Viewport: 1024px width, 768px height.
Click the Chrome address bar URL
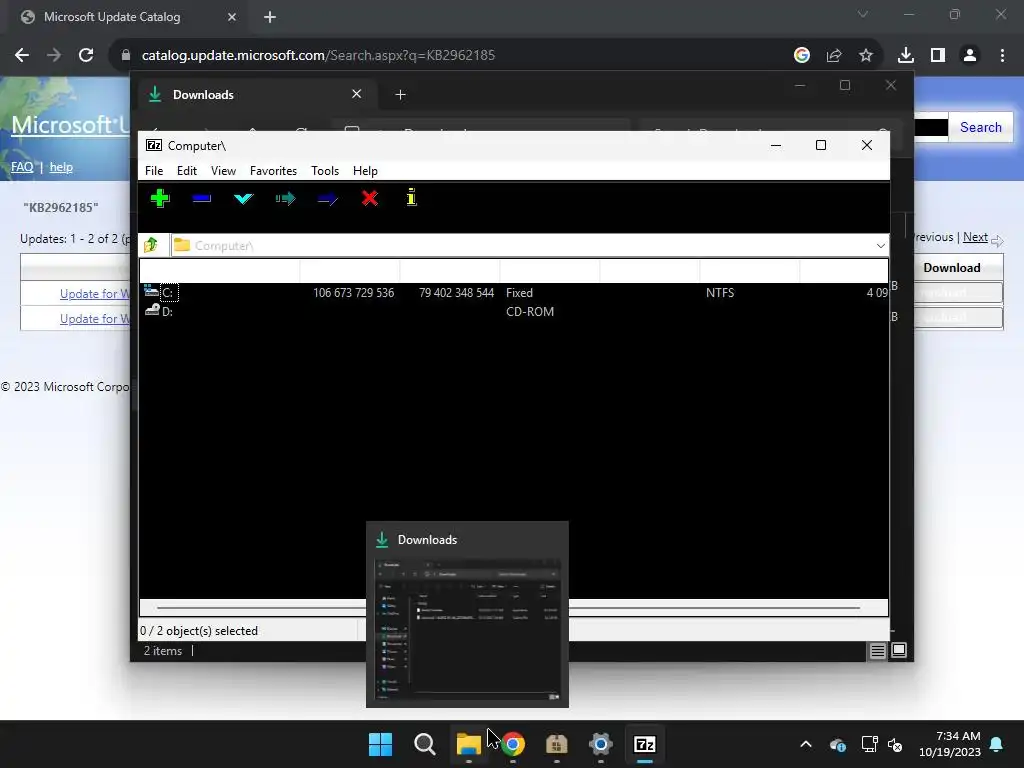click(318, 55)
